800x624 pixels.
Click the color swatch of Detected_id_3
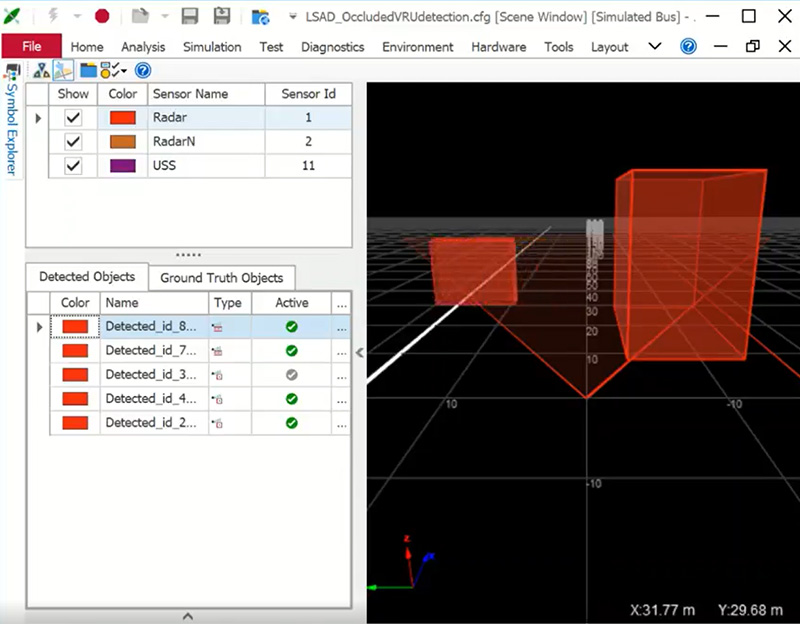(75, 375)
